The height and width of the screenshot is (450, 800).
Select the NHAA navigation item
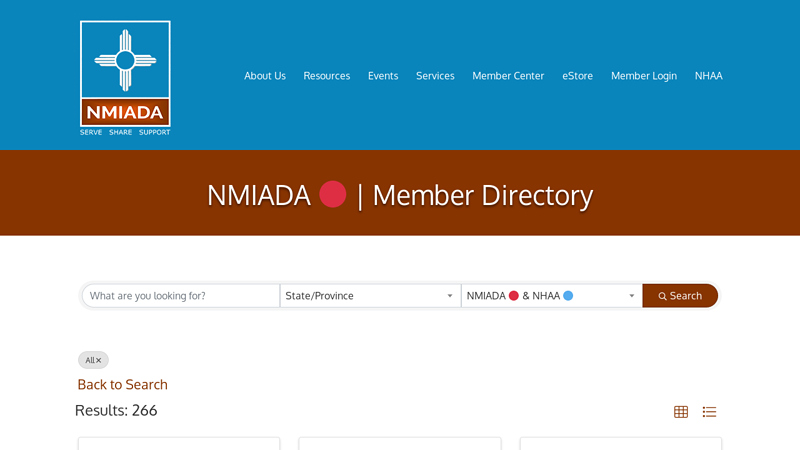pyautogui.click(x=708, y=76)
